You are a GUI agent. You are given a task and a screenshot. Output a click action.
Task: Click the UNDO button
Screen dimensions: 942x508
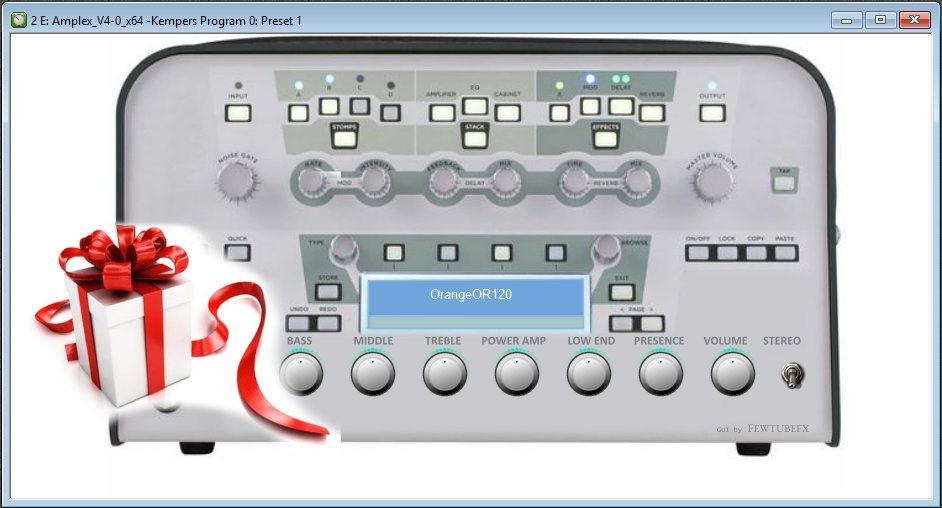[x=299, y=324]
